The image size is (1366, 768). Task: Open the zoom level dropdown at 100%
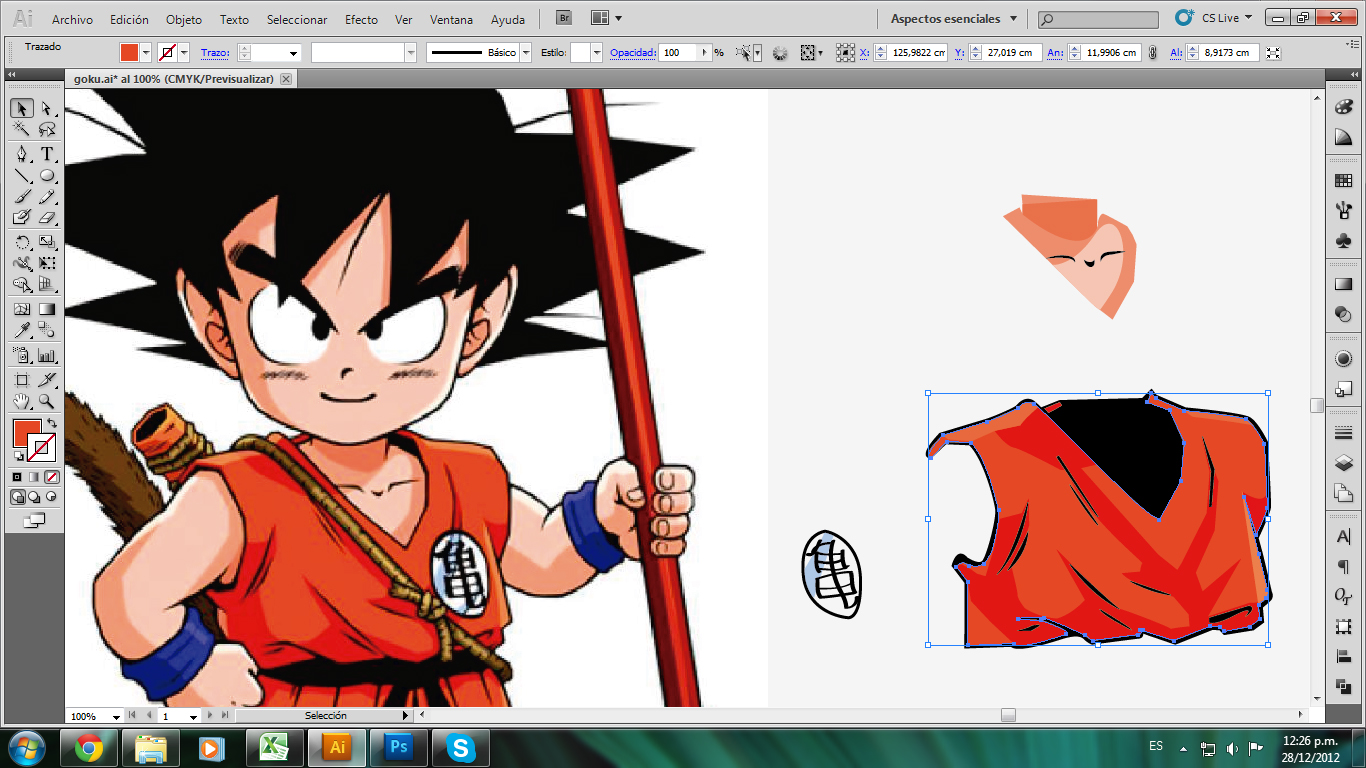117,716
